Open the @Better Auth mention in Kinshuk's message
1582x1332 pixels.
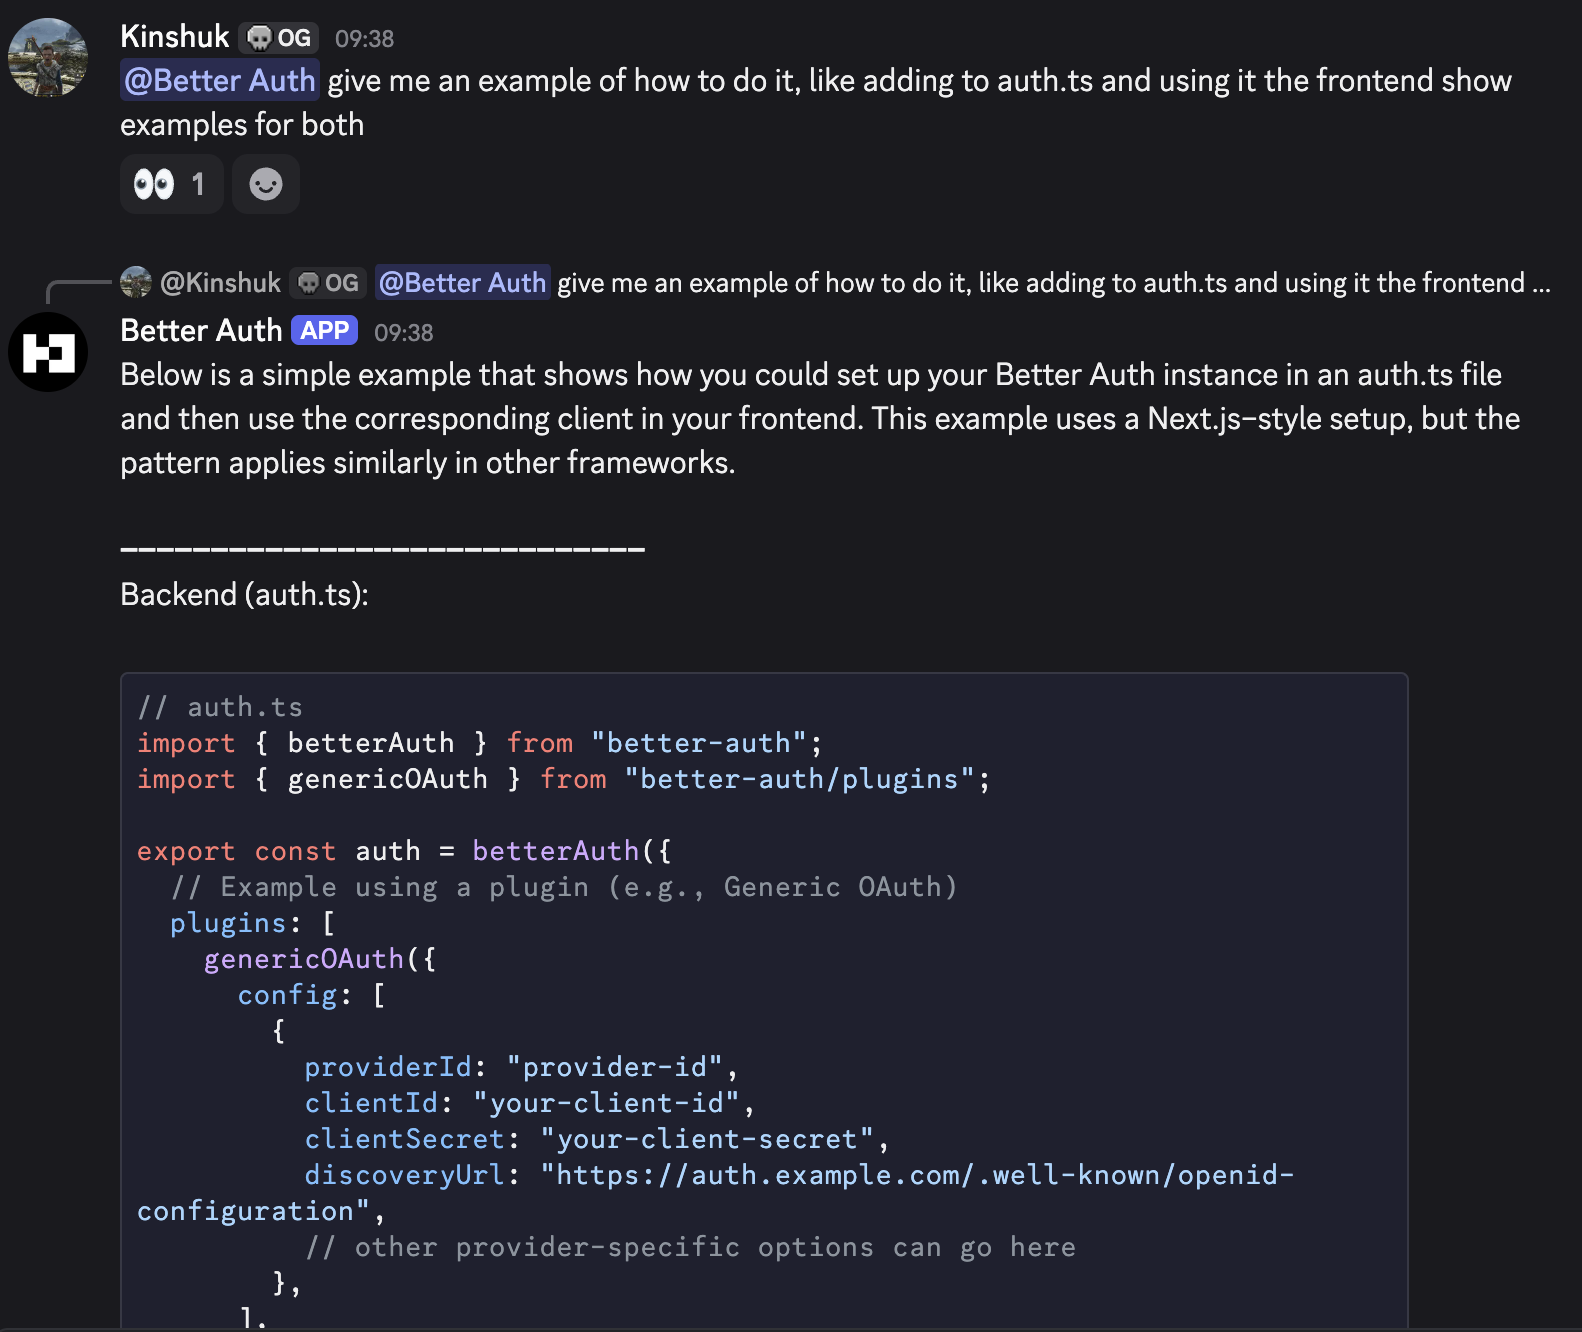pyautogui.click(x=220, y=81)
